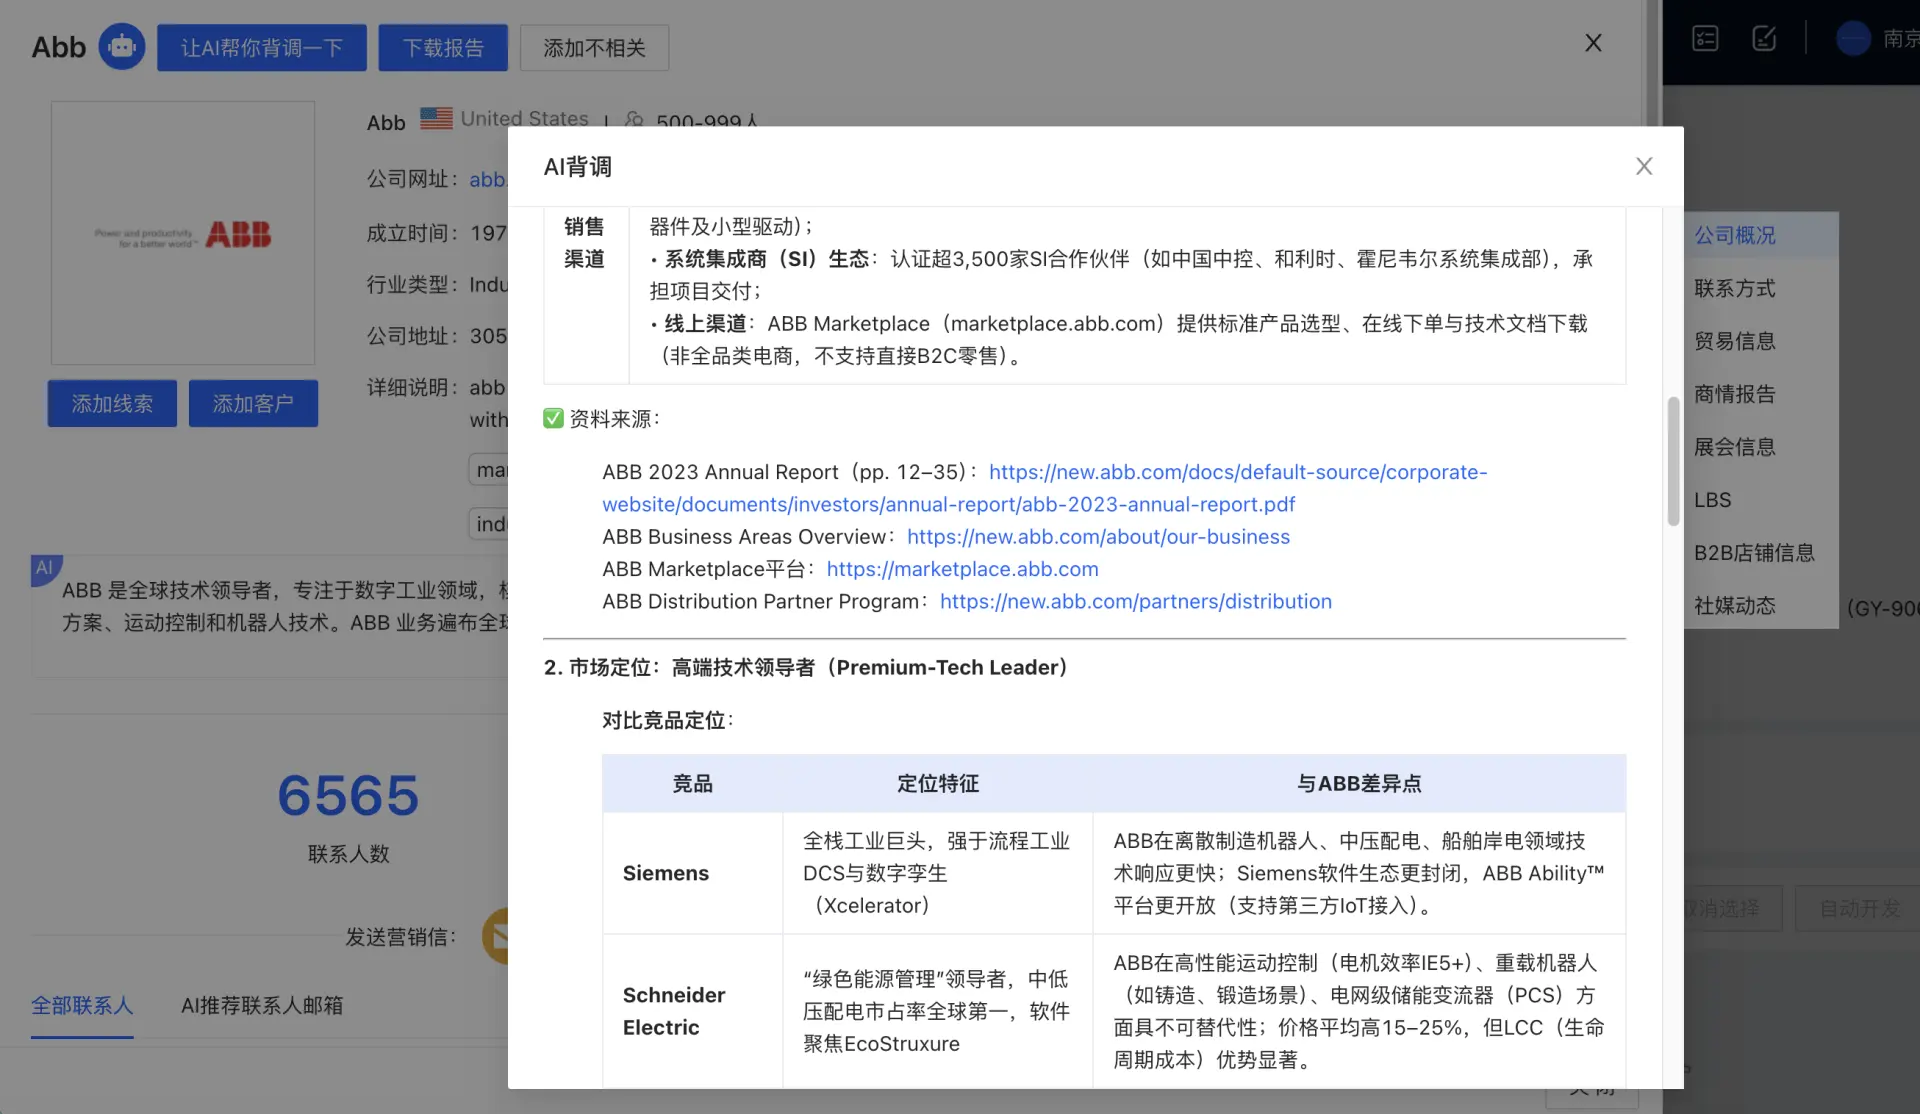Click the AI背调 dialog title
Viewport: 1920px width, 1114px height.
577,166
